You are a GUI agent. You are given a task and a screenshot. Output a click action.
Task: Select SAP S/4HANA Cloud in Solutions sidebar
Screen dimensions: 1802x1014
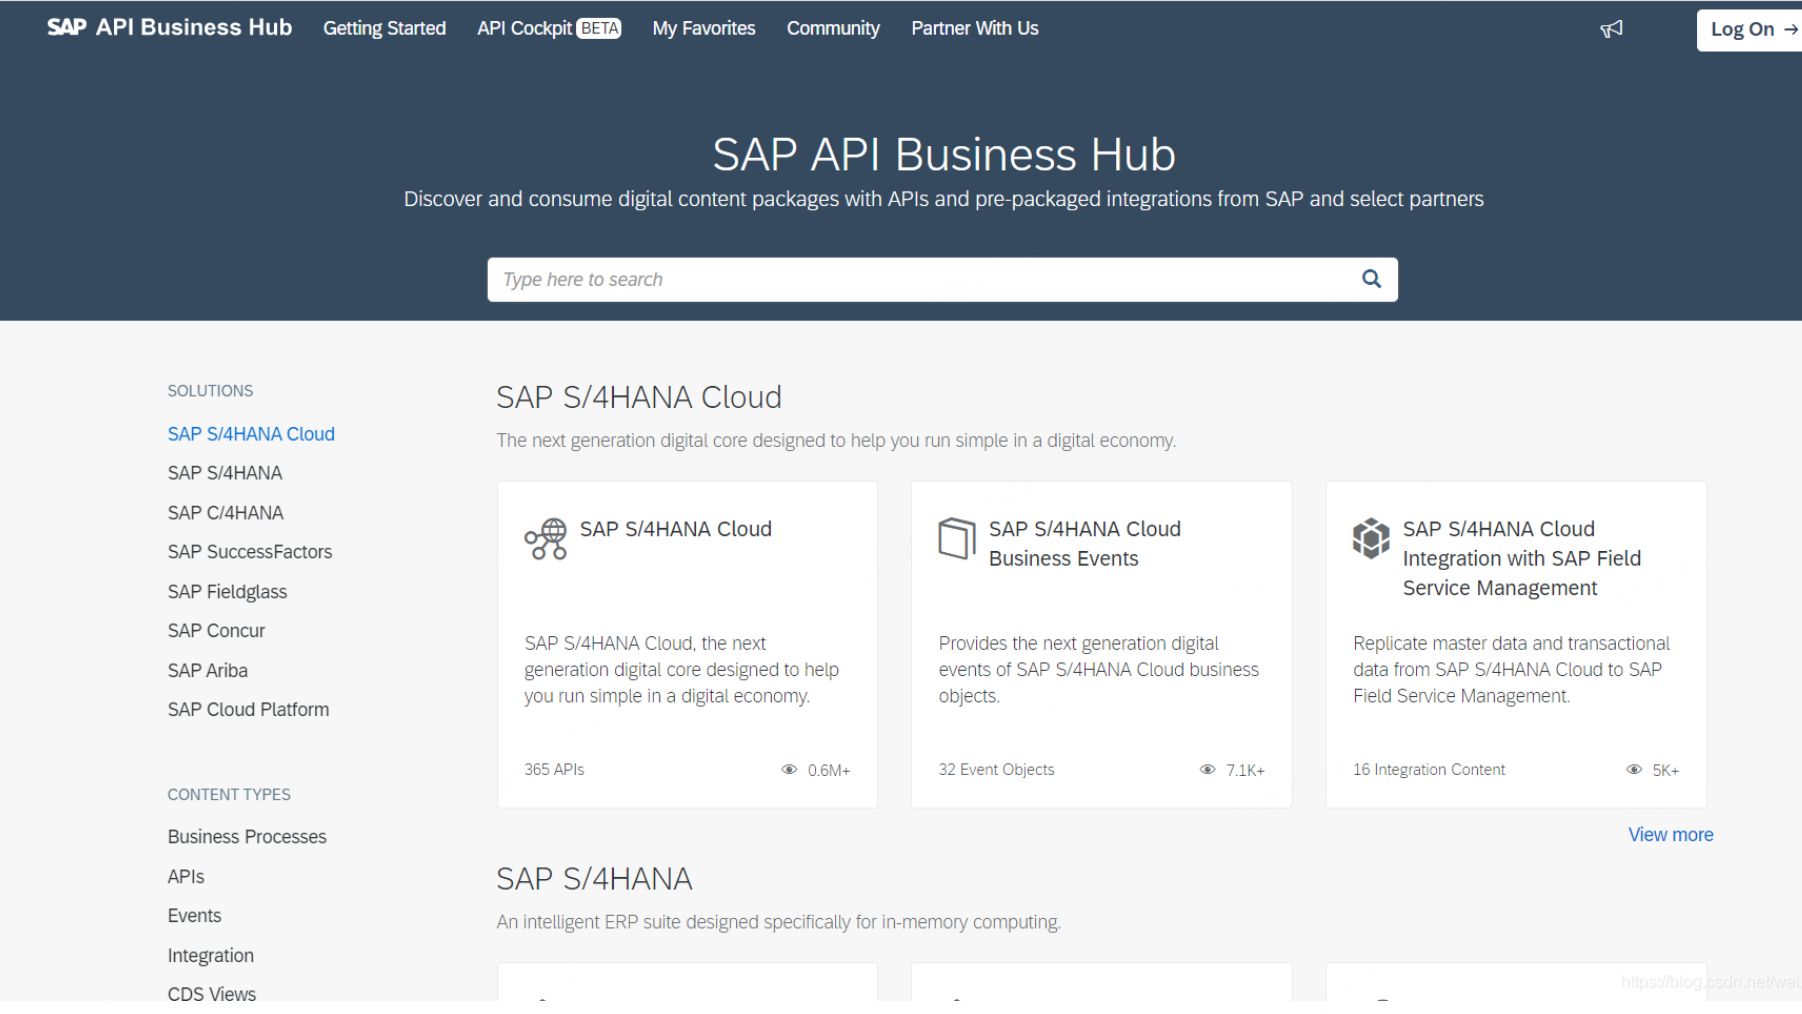[x=251, y=434]
